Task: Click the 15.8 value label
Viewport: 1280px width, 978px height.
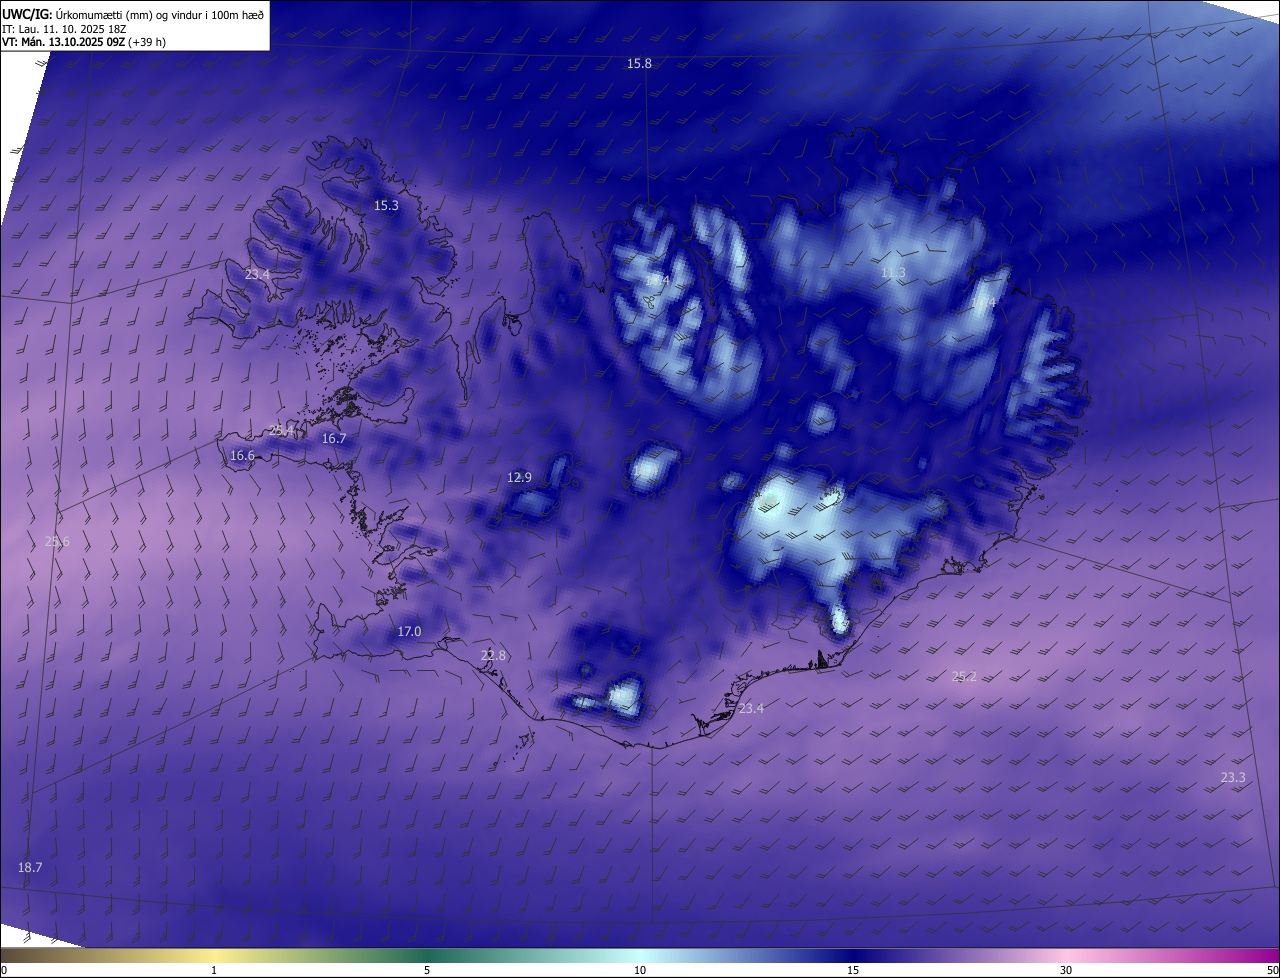Action: (x=639, y=63)
